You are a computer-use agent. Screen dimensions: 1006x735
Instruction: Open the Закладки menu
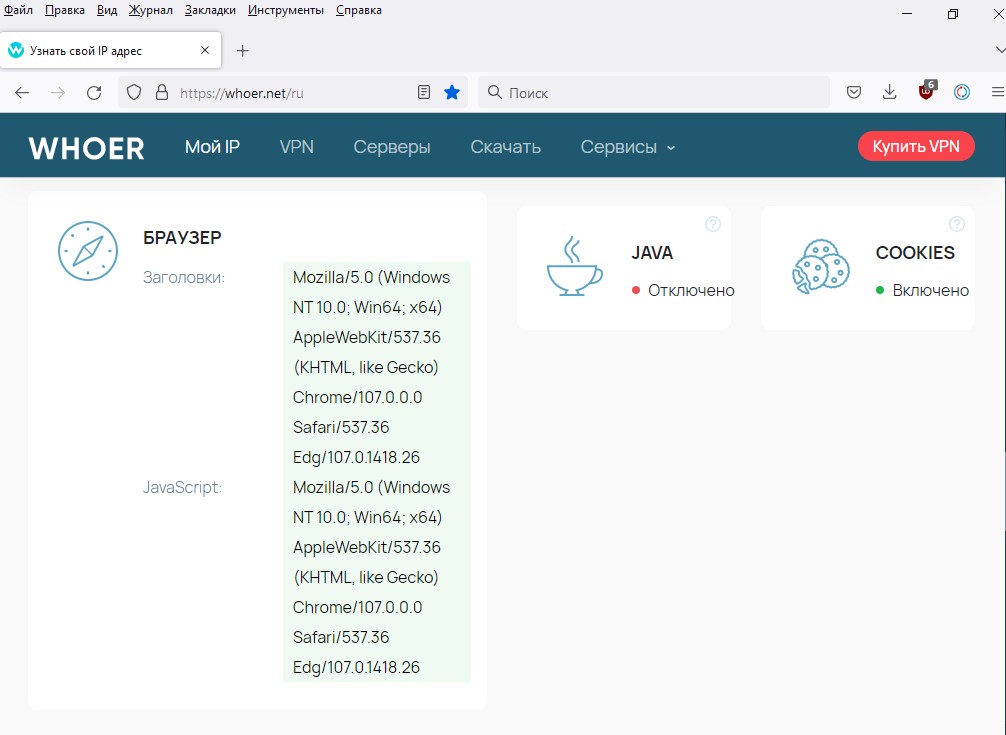(210, 10)
